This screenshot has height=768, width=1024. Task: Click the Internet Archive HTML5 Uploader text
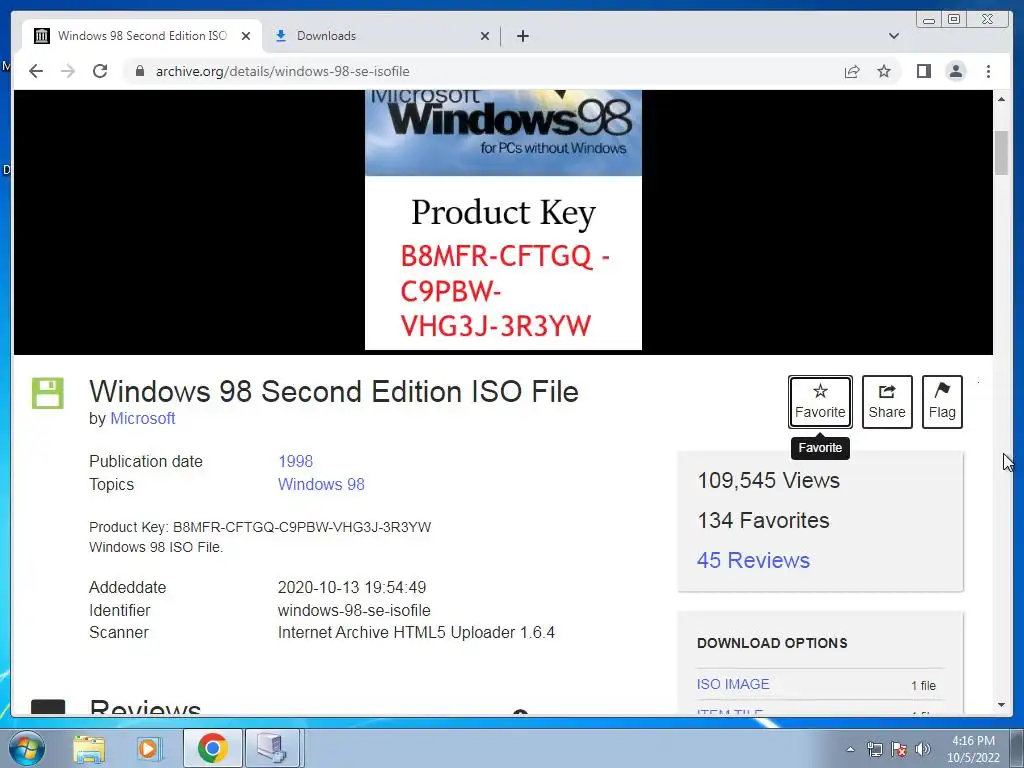coord(416,633)
